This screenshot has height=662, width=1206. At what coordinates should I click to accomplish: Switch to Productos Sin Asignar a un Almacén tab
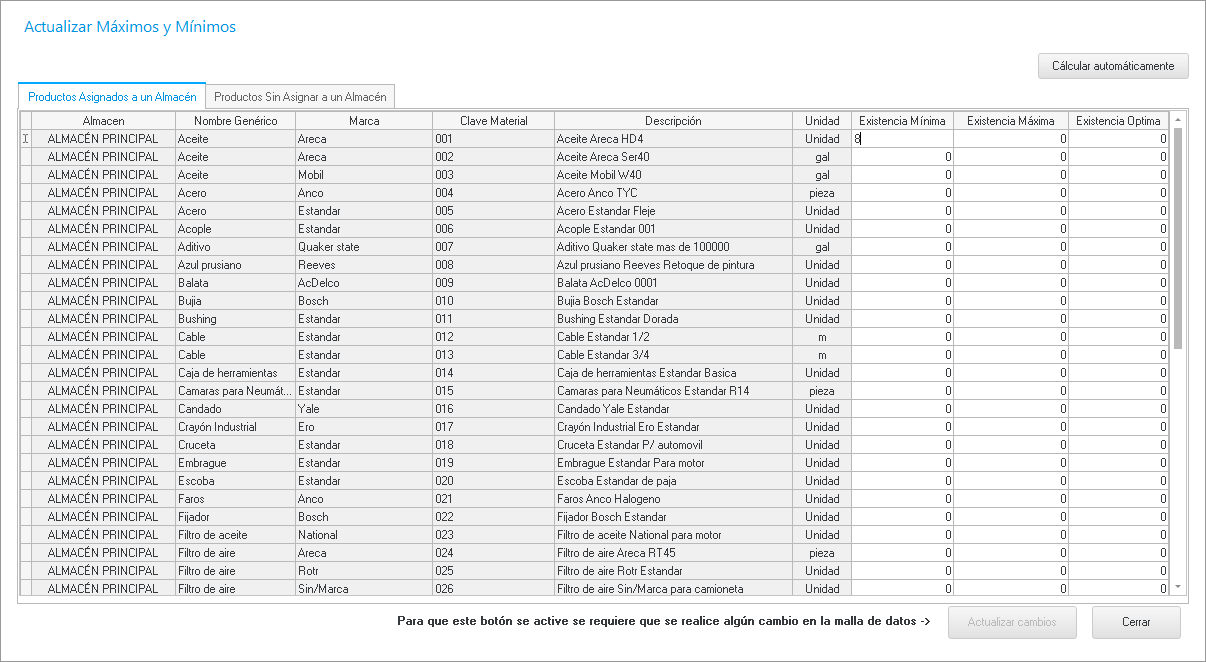click(x=300, y=97)
